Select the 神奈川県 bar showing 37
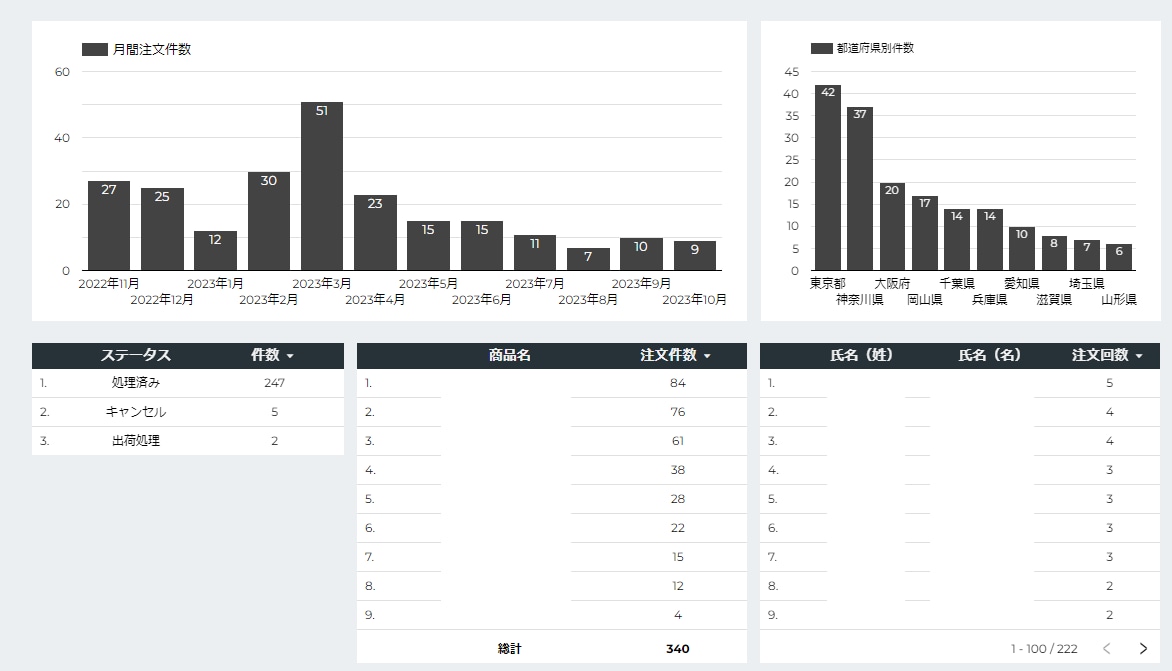The image size is (1172, 671). point(860,189)
